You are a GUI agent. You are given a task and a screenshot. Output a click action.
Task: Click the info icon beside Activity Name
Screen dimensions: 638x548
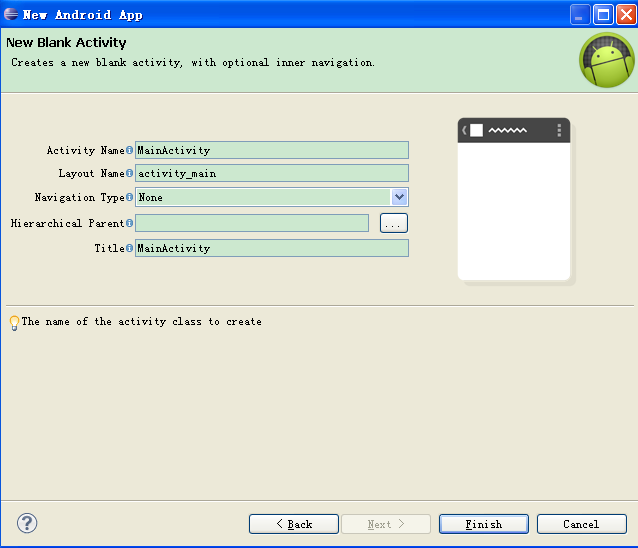(129, 150)
